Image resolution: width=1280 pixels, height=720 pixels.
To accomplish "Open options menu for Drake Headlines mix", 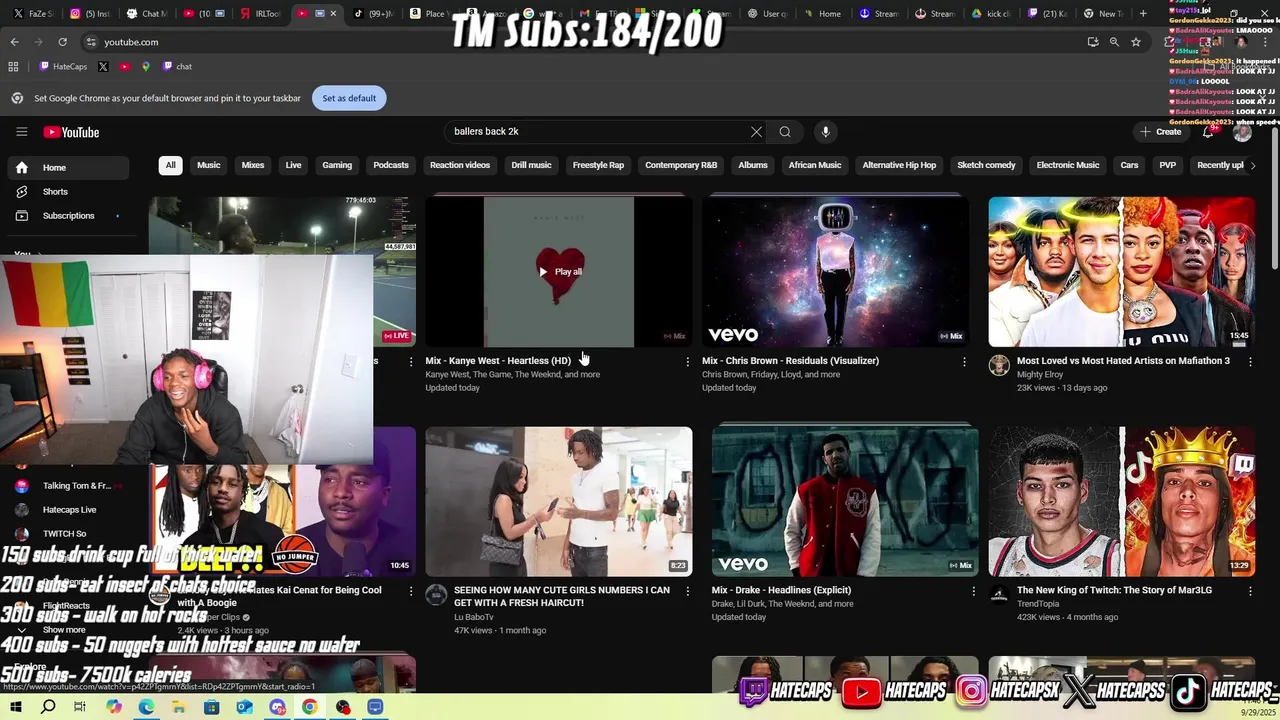I will click(x=974, y=591).
